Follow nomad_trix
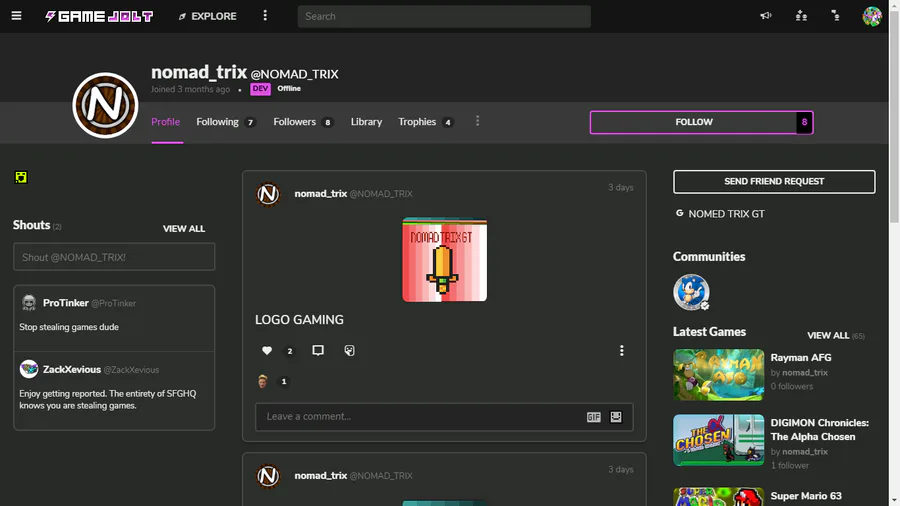 click(x=693, y=122)
